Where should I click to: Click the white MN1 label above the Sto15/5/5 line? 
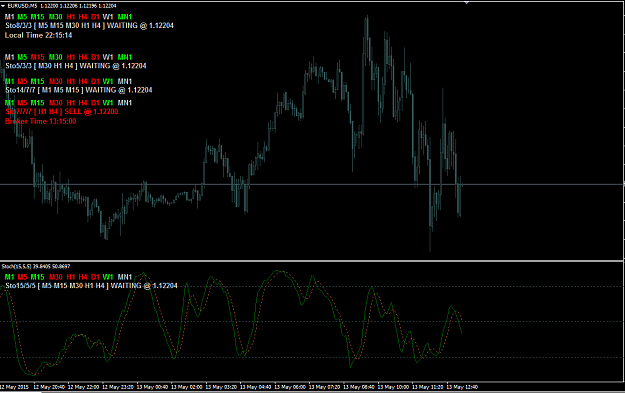pyautogui.click(x=125, y=277)
